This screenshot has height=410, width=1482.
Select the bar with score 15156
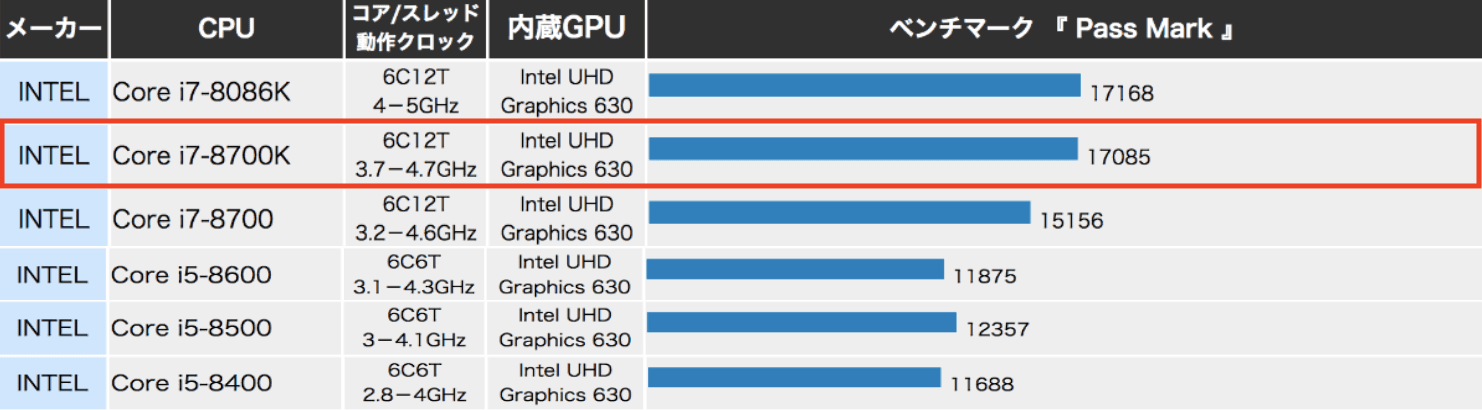839,213
